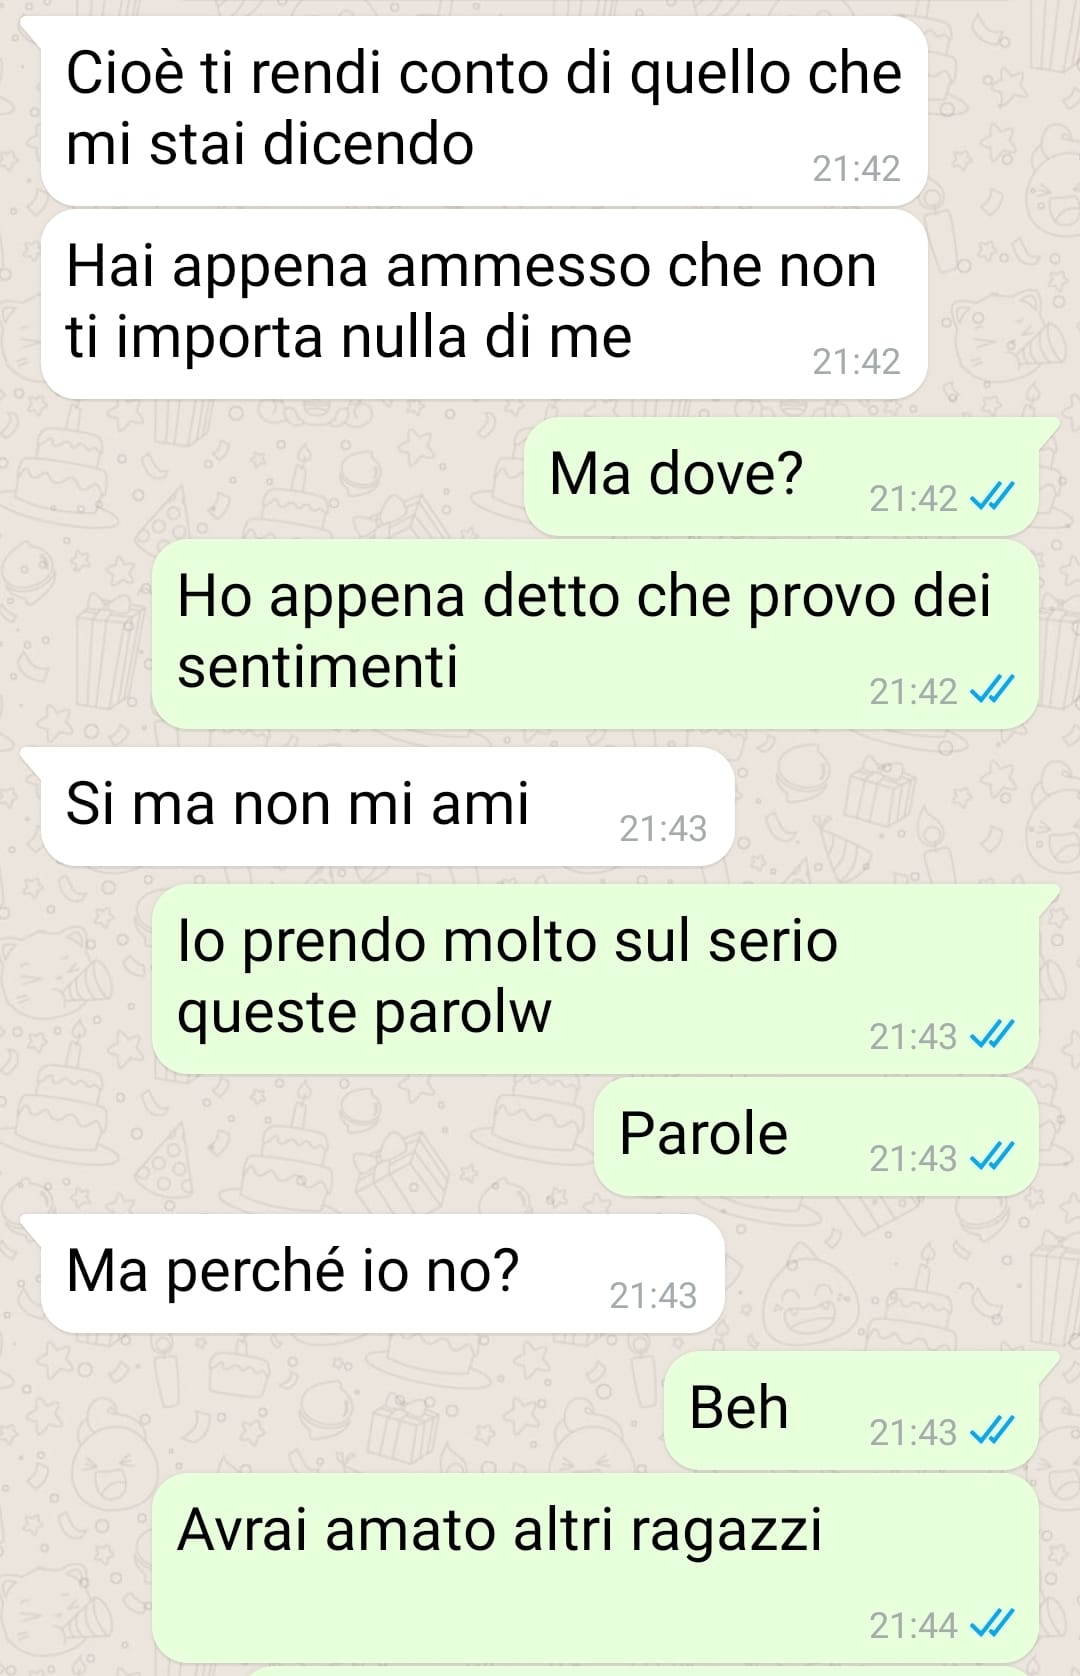Tap read ticks on "Beh" message
The width and height of the screenshot is (1080, 1676).
pos(992,1430)
